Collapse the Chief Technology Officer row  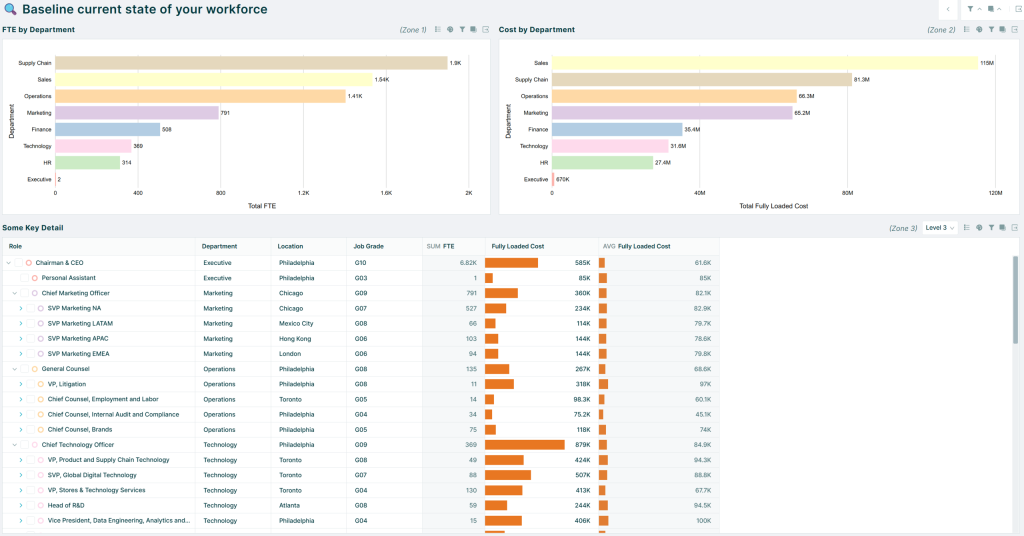click(x=14, y=445)
